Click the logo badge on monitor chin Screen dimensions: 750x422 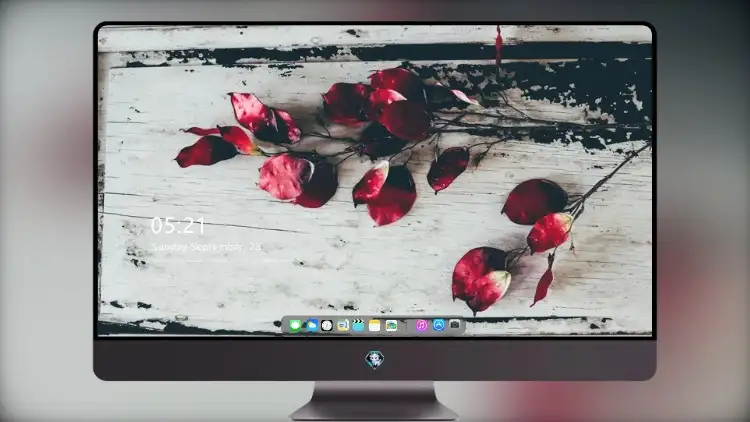point(375,360)
